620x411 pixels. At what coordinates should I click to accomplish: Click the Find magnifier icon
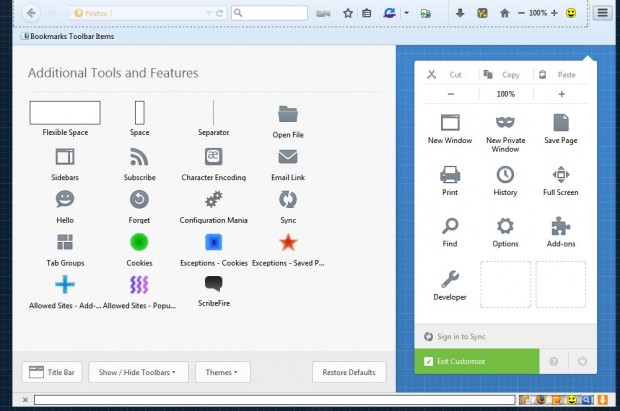[450, 226]
